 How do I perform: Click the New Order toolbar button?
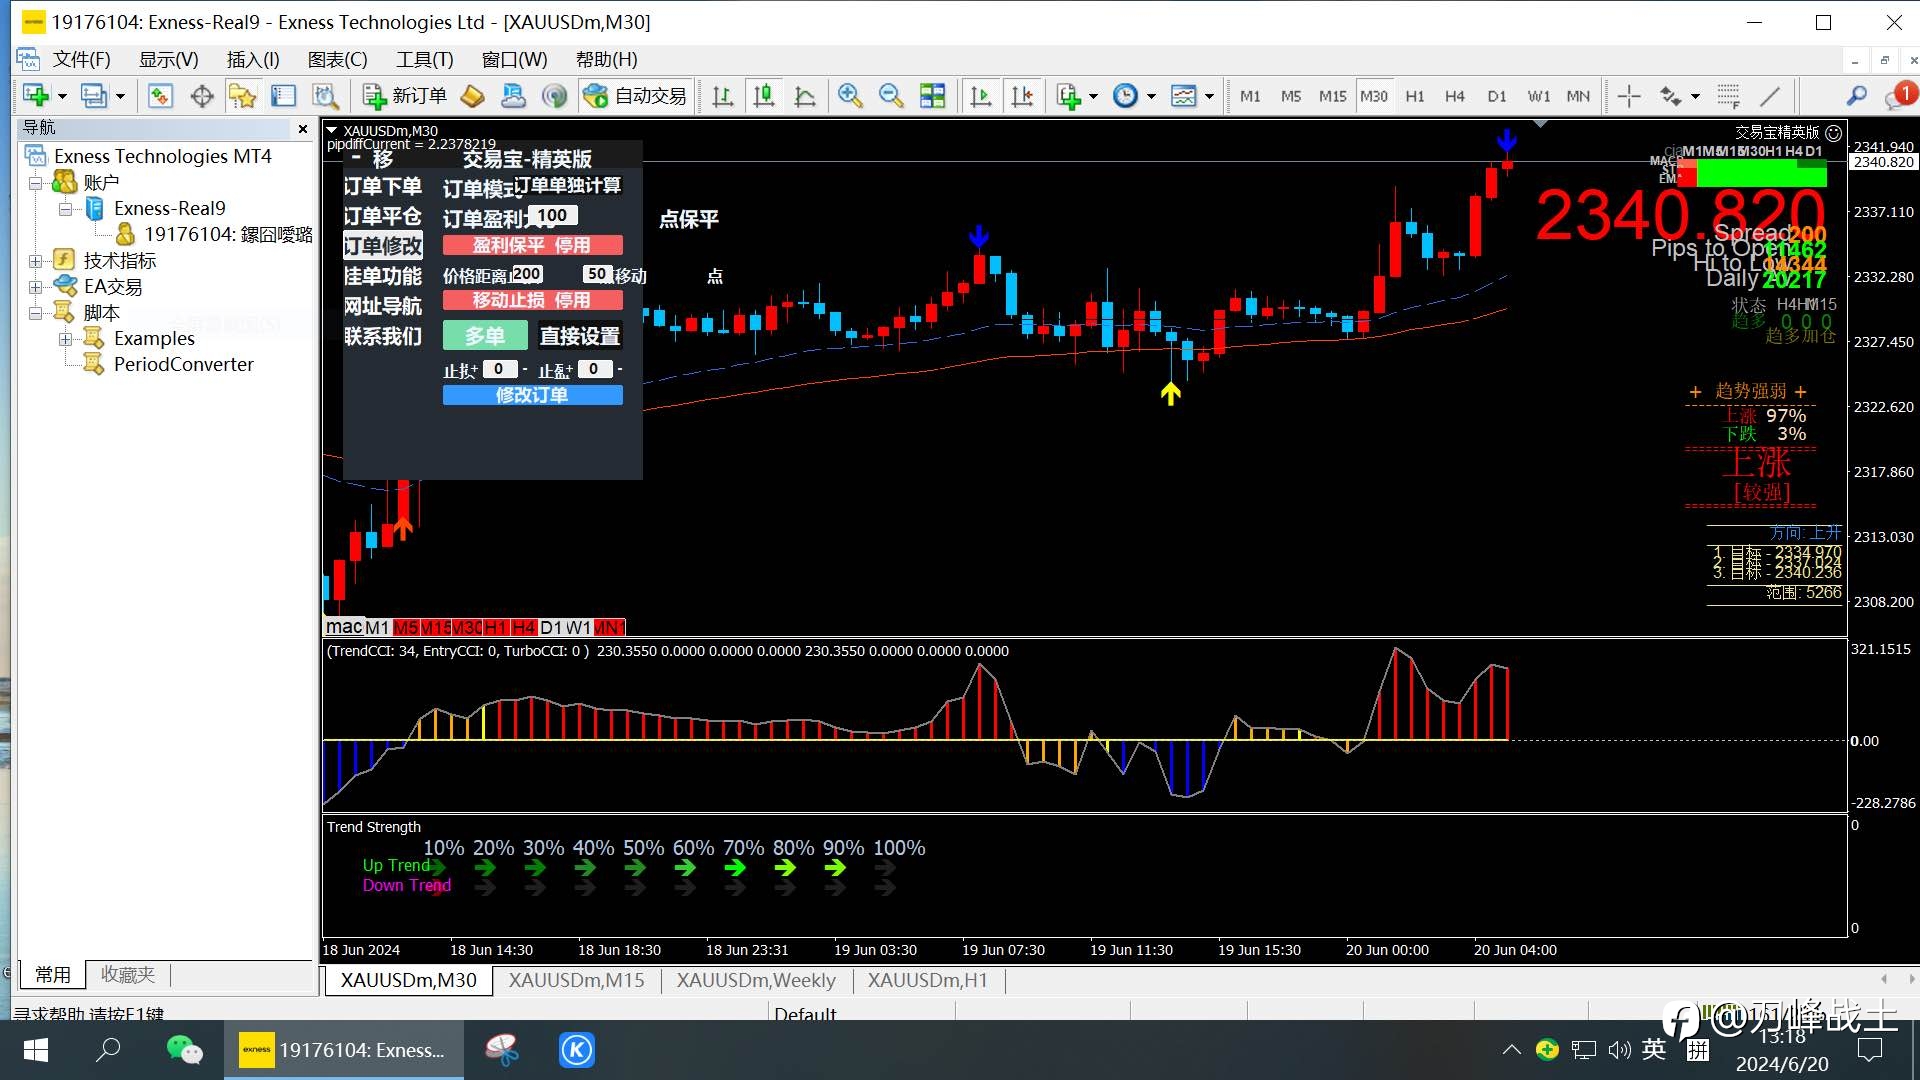tap(405, 96)
